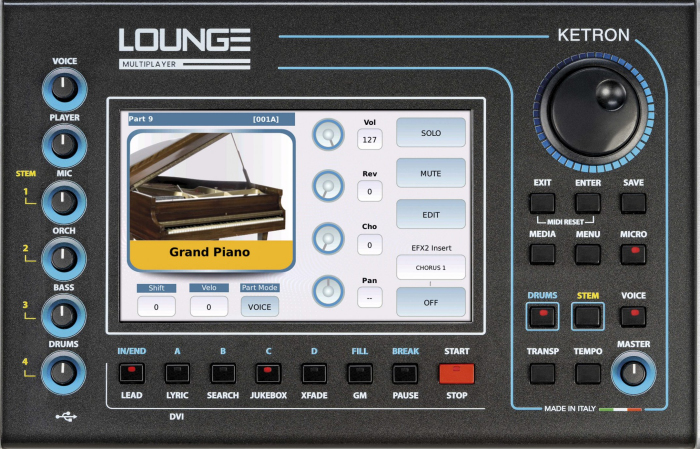Click the ORCH stem 2 knob

63,259
